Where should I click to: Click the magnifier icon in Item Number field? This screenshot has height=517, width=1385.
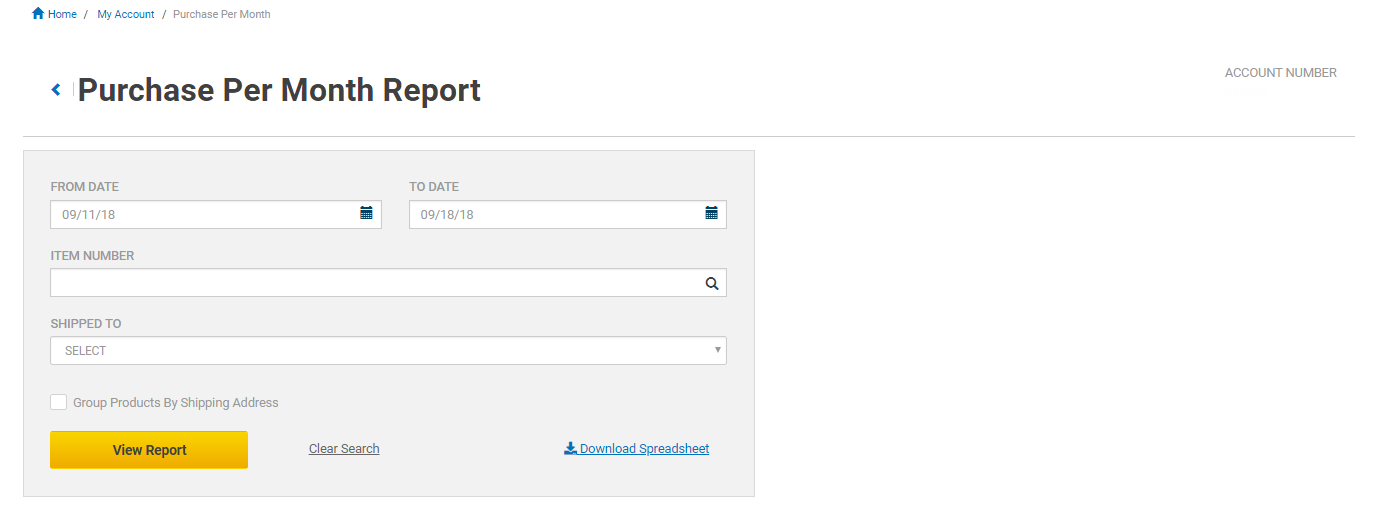(712, 283)
